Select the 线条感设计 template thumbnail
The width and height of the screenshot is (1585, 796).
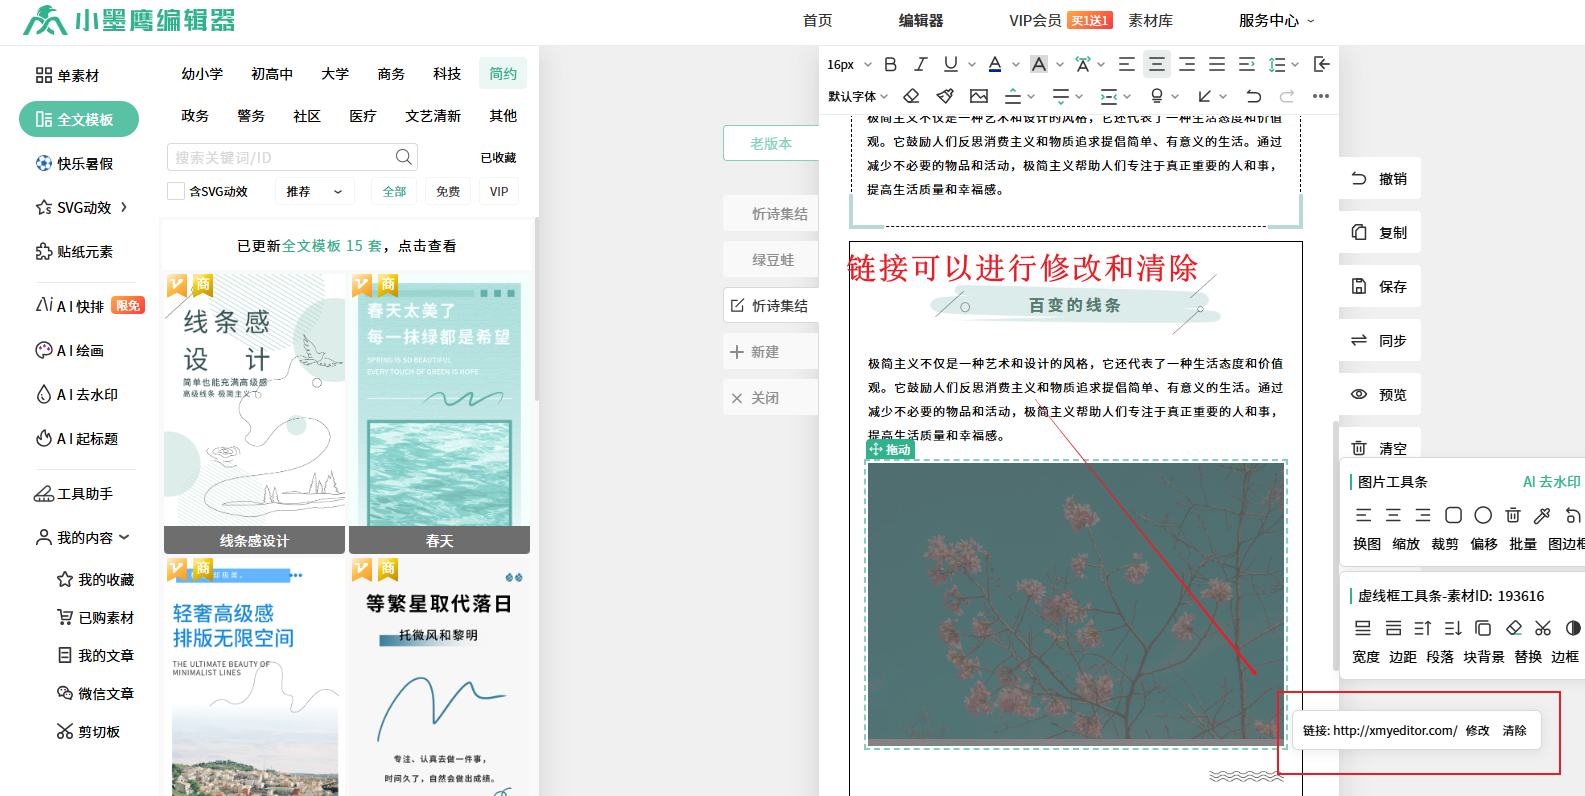coord(254,412)
